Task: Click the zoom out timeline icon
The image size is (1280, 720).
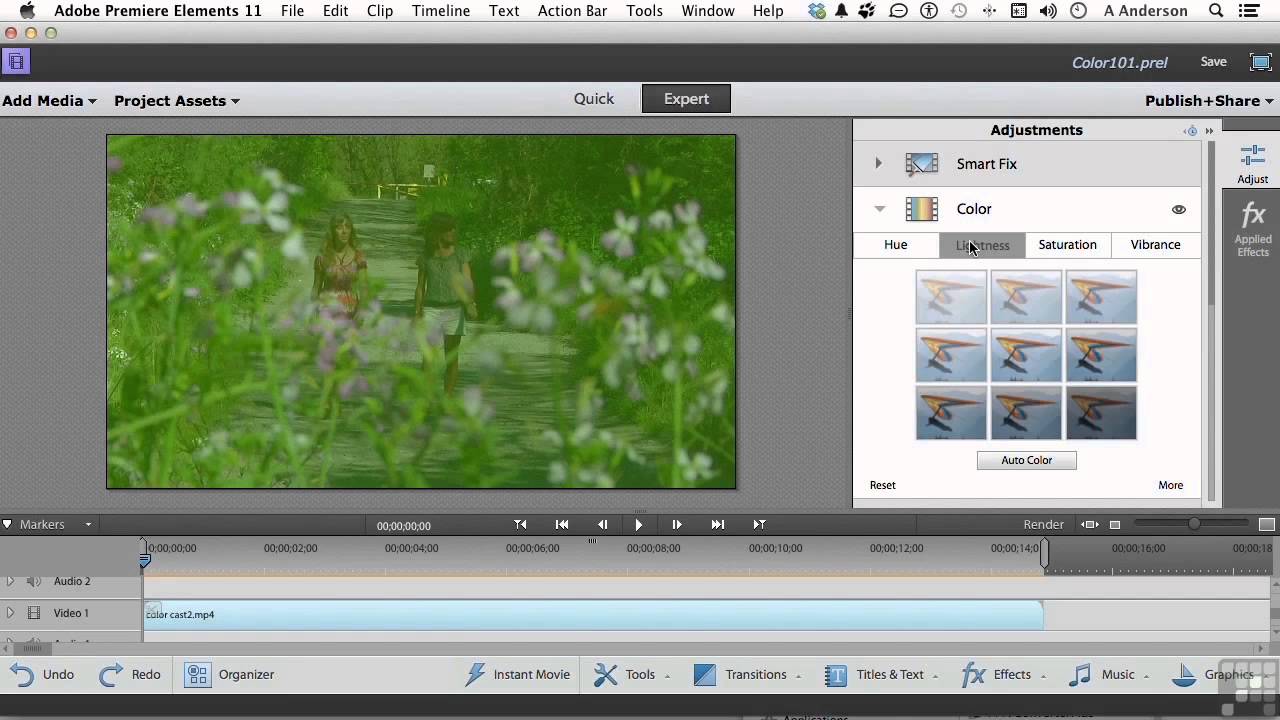Action: point(1115,524)
